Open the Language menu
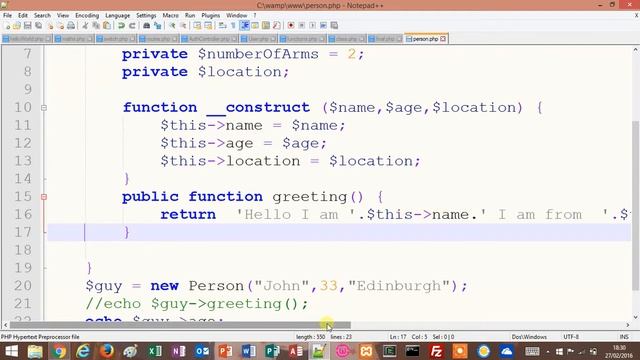The image size is (640, 360). (118, 16)
